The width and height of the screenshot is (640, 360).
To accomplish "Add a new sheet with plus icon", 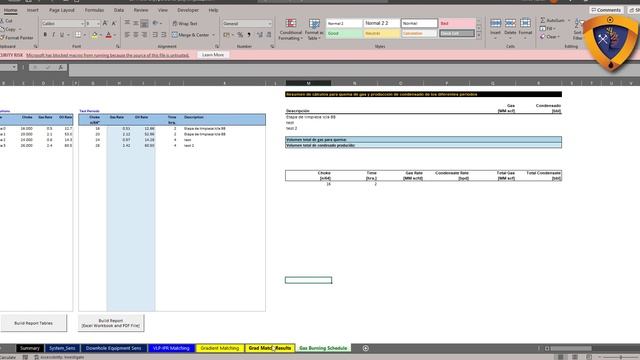I will point(366,348).
